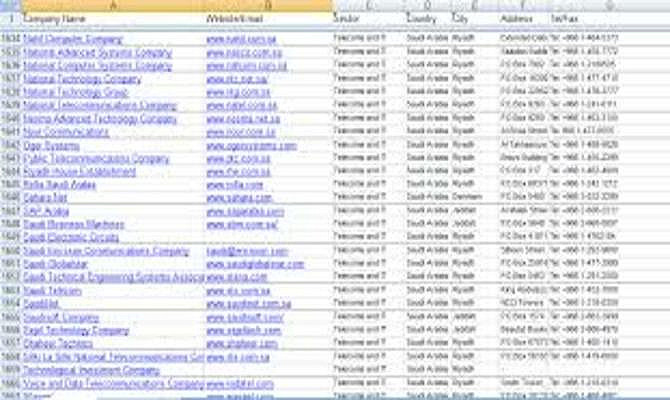The height and width of the screenshot is (400, 670).
Task: Select the column B header
Action: click(x=268, y=5)
